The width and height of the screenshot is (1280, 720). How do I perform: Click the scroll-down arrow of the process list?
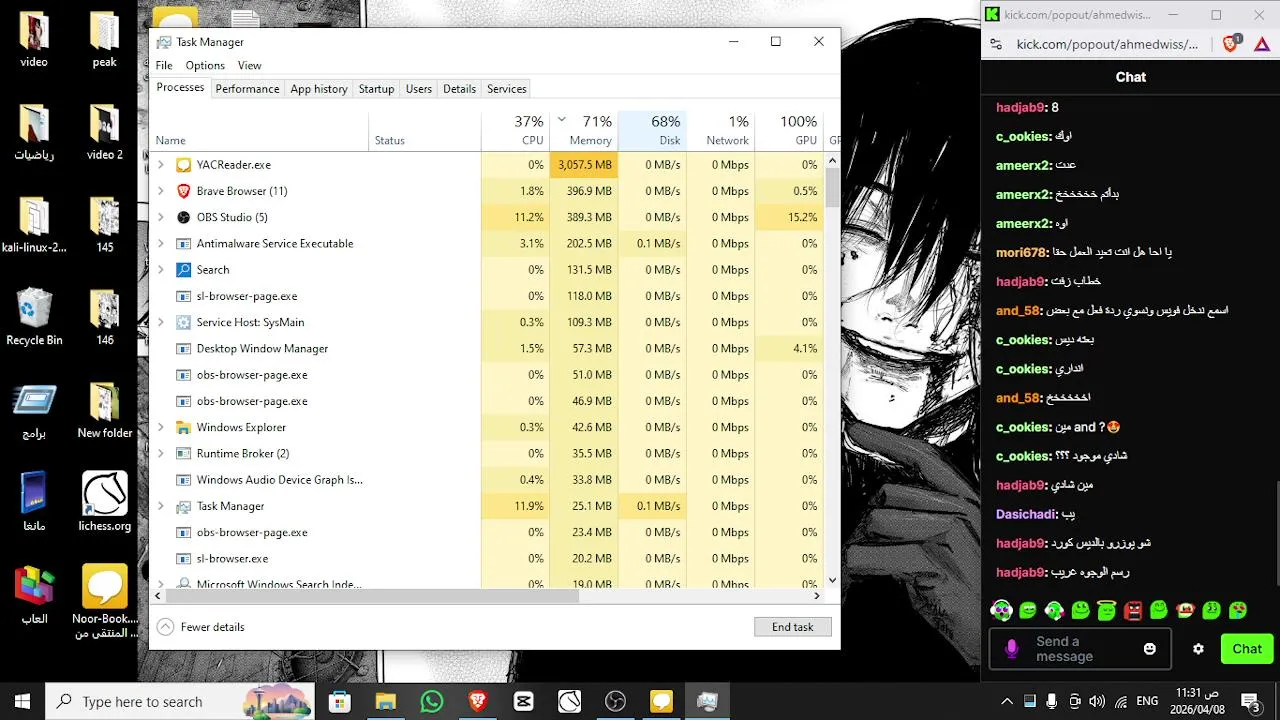(833, 580)
